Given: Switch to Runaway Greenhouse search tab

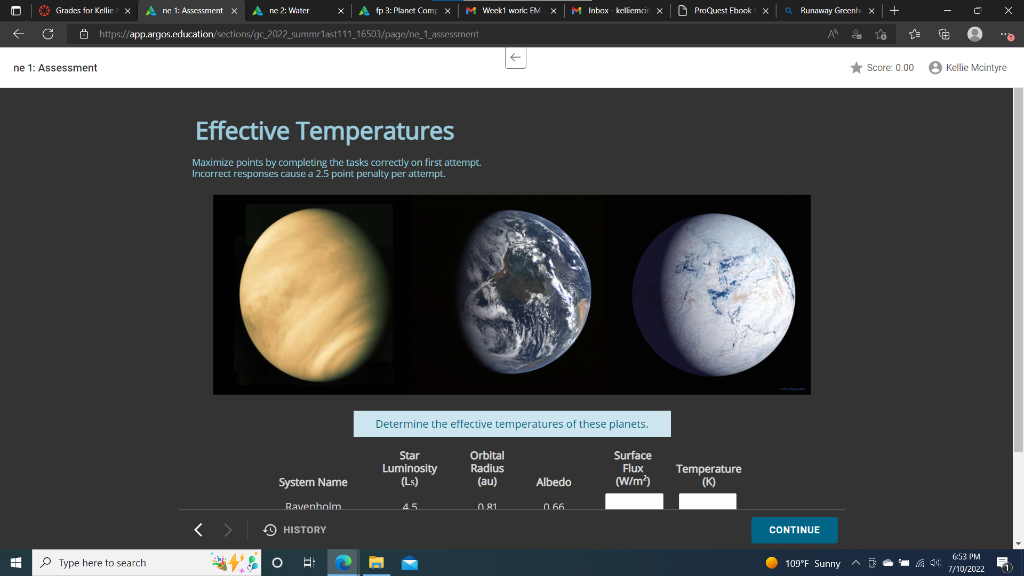Looking at the screenshot, I should point(829,10).
